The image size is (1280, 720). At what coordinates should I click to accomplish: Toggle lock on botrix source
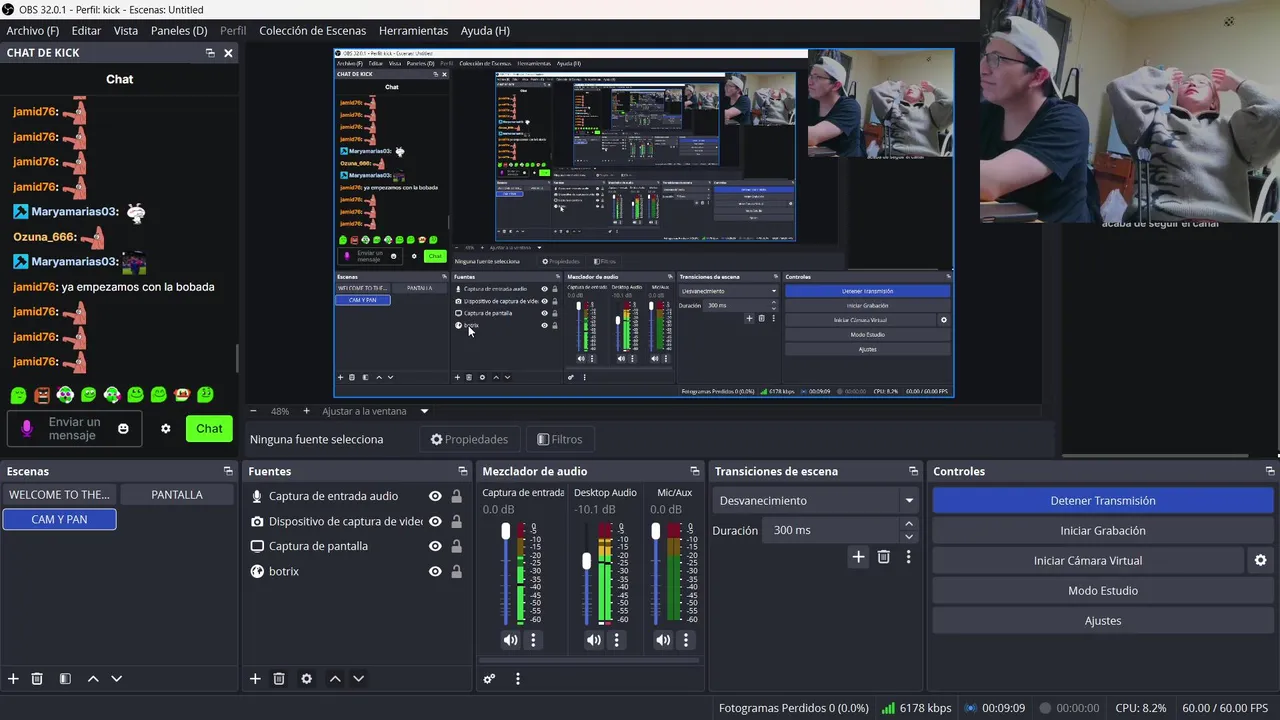coord(456,571)
